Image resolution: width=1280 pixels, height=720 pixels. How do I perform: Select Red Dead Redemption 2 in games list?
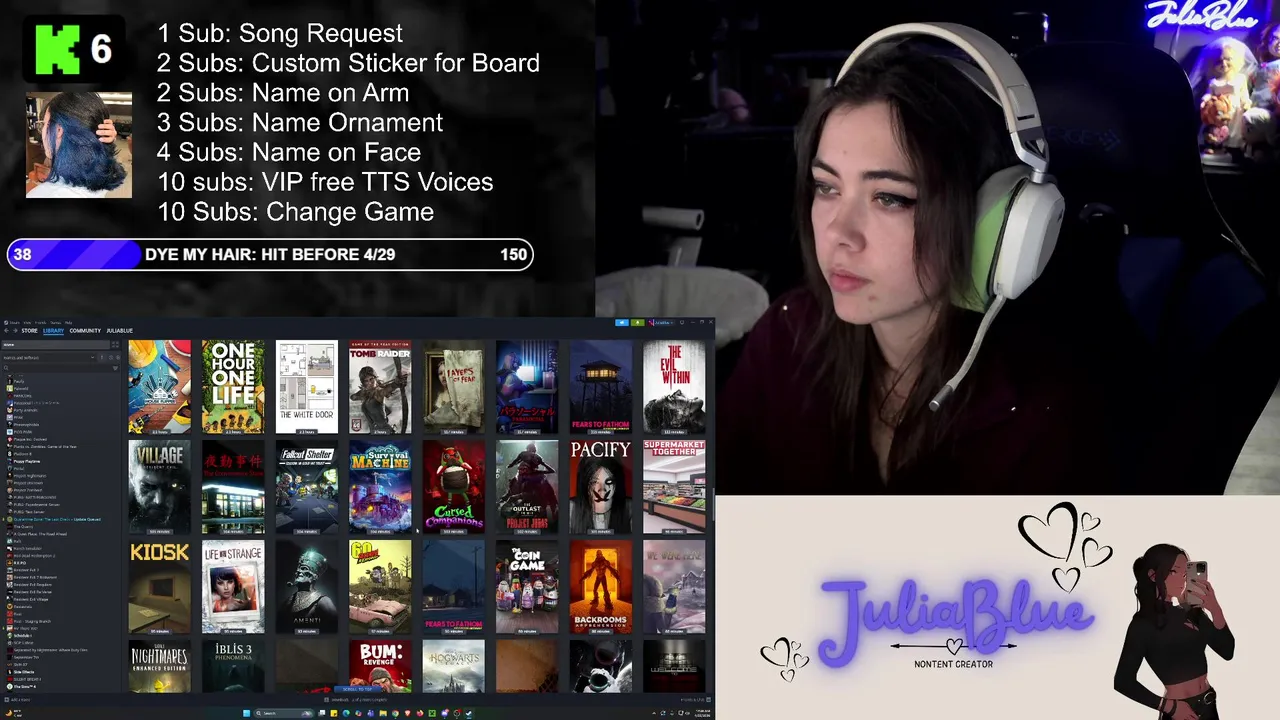(x=33, y=556)
